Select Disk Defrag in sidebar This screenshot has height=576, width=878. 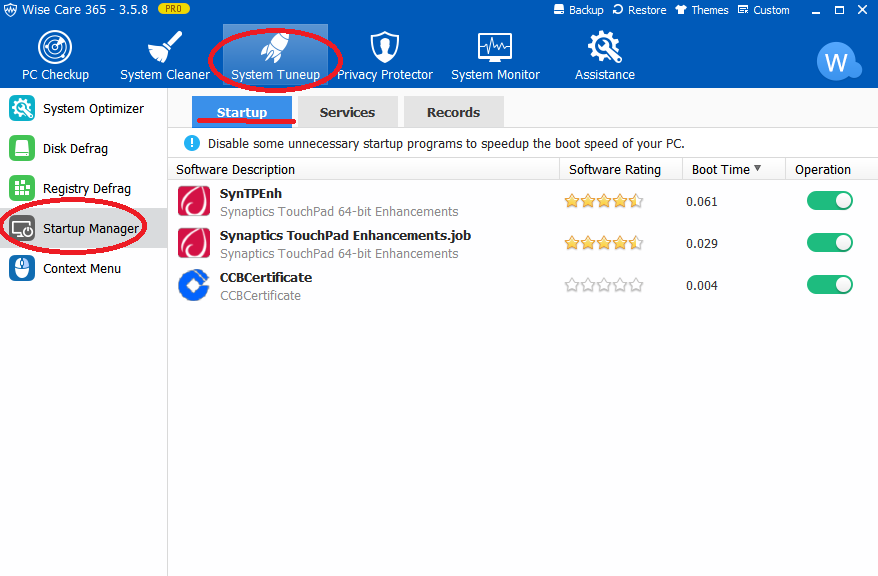pyautogui.click(x=83, y=148)
